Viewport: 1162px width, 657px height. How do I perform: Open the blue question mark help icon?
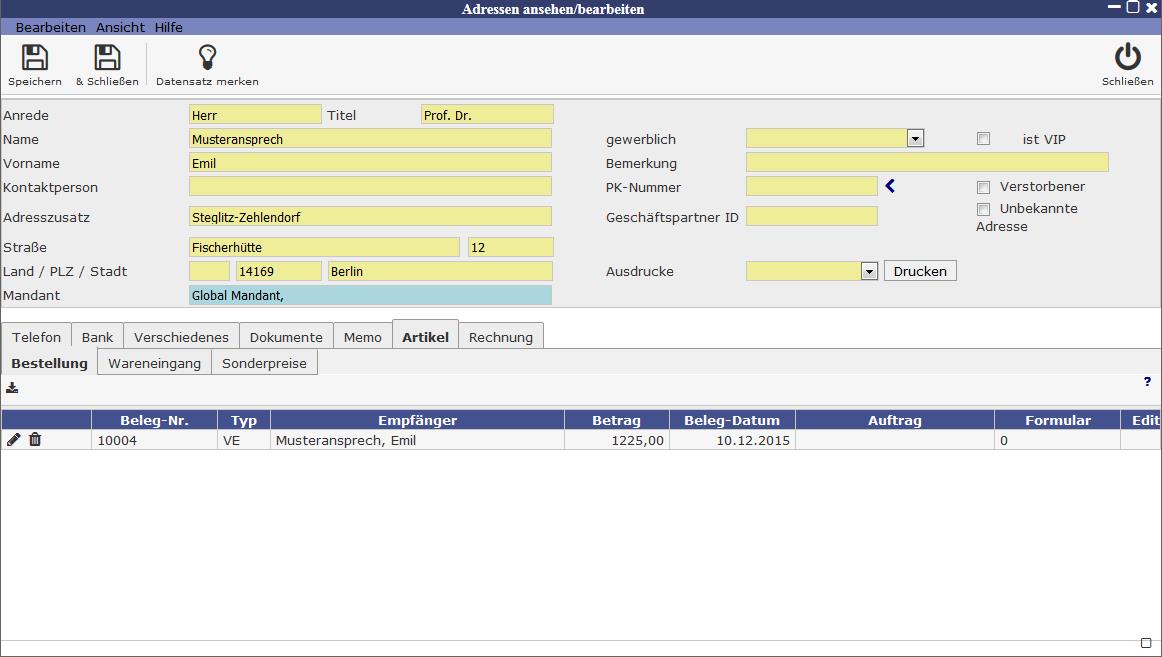click(1147, 382)
